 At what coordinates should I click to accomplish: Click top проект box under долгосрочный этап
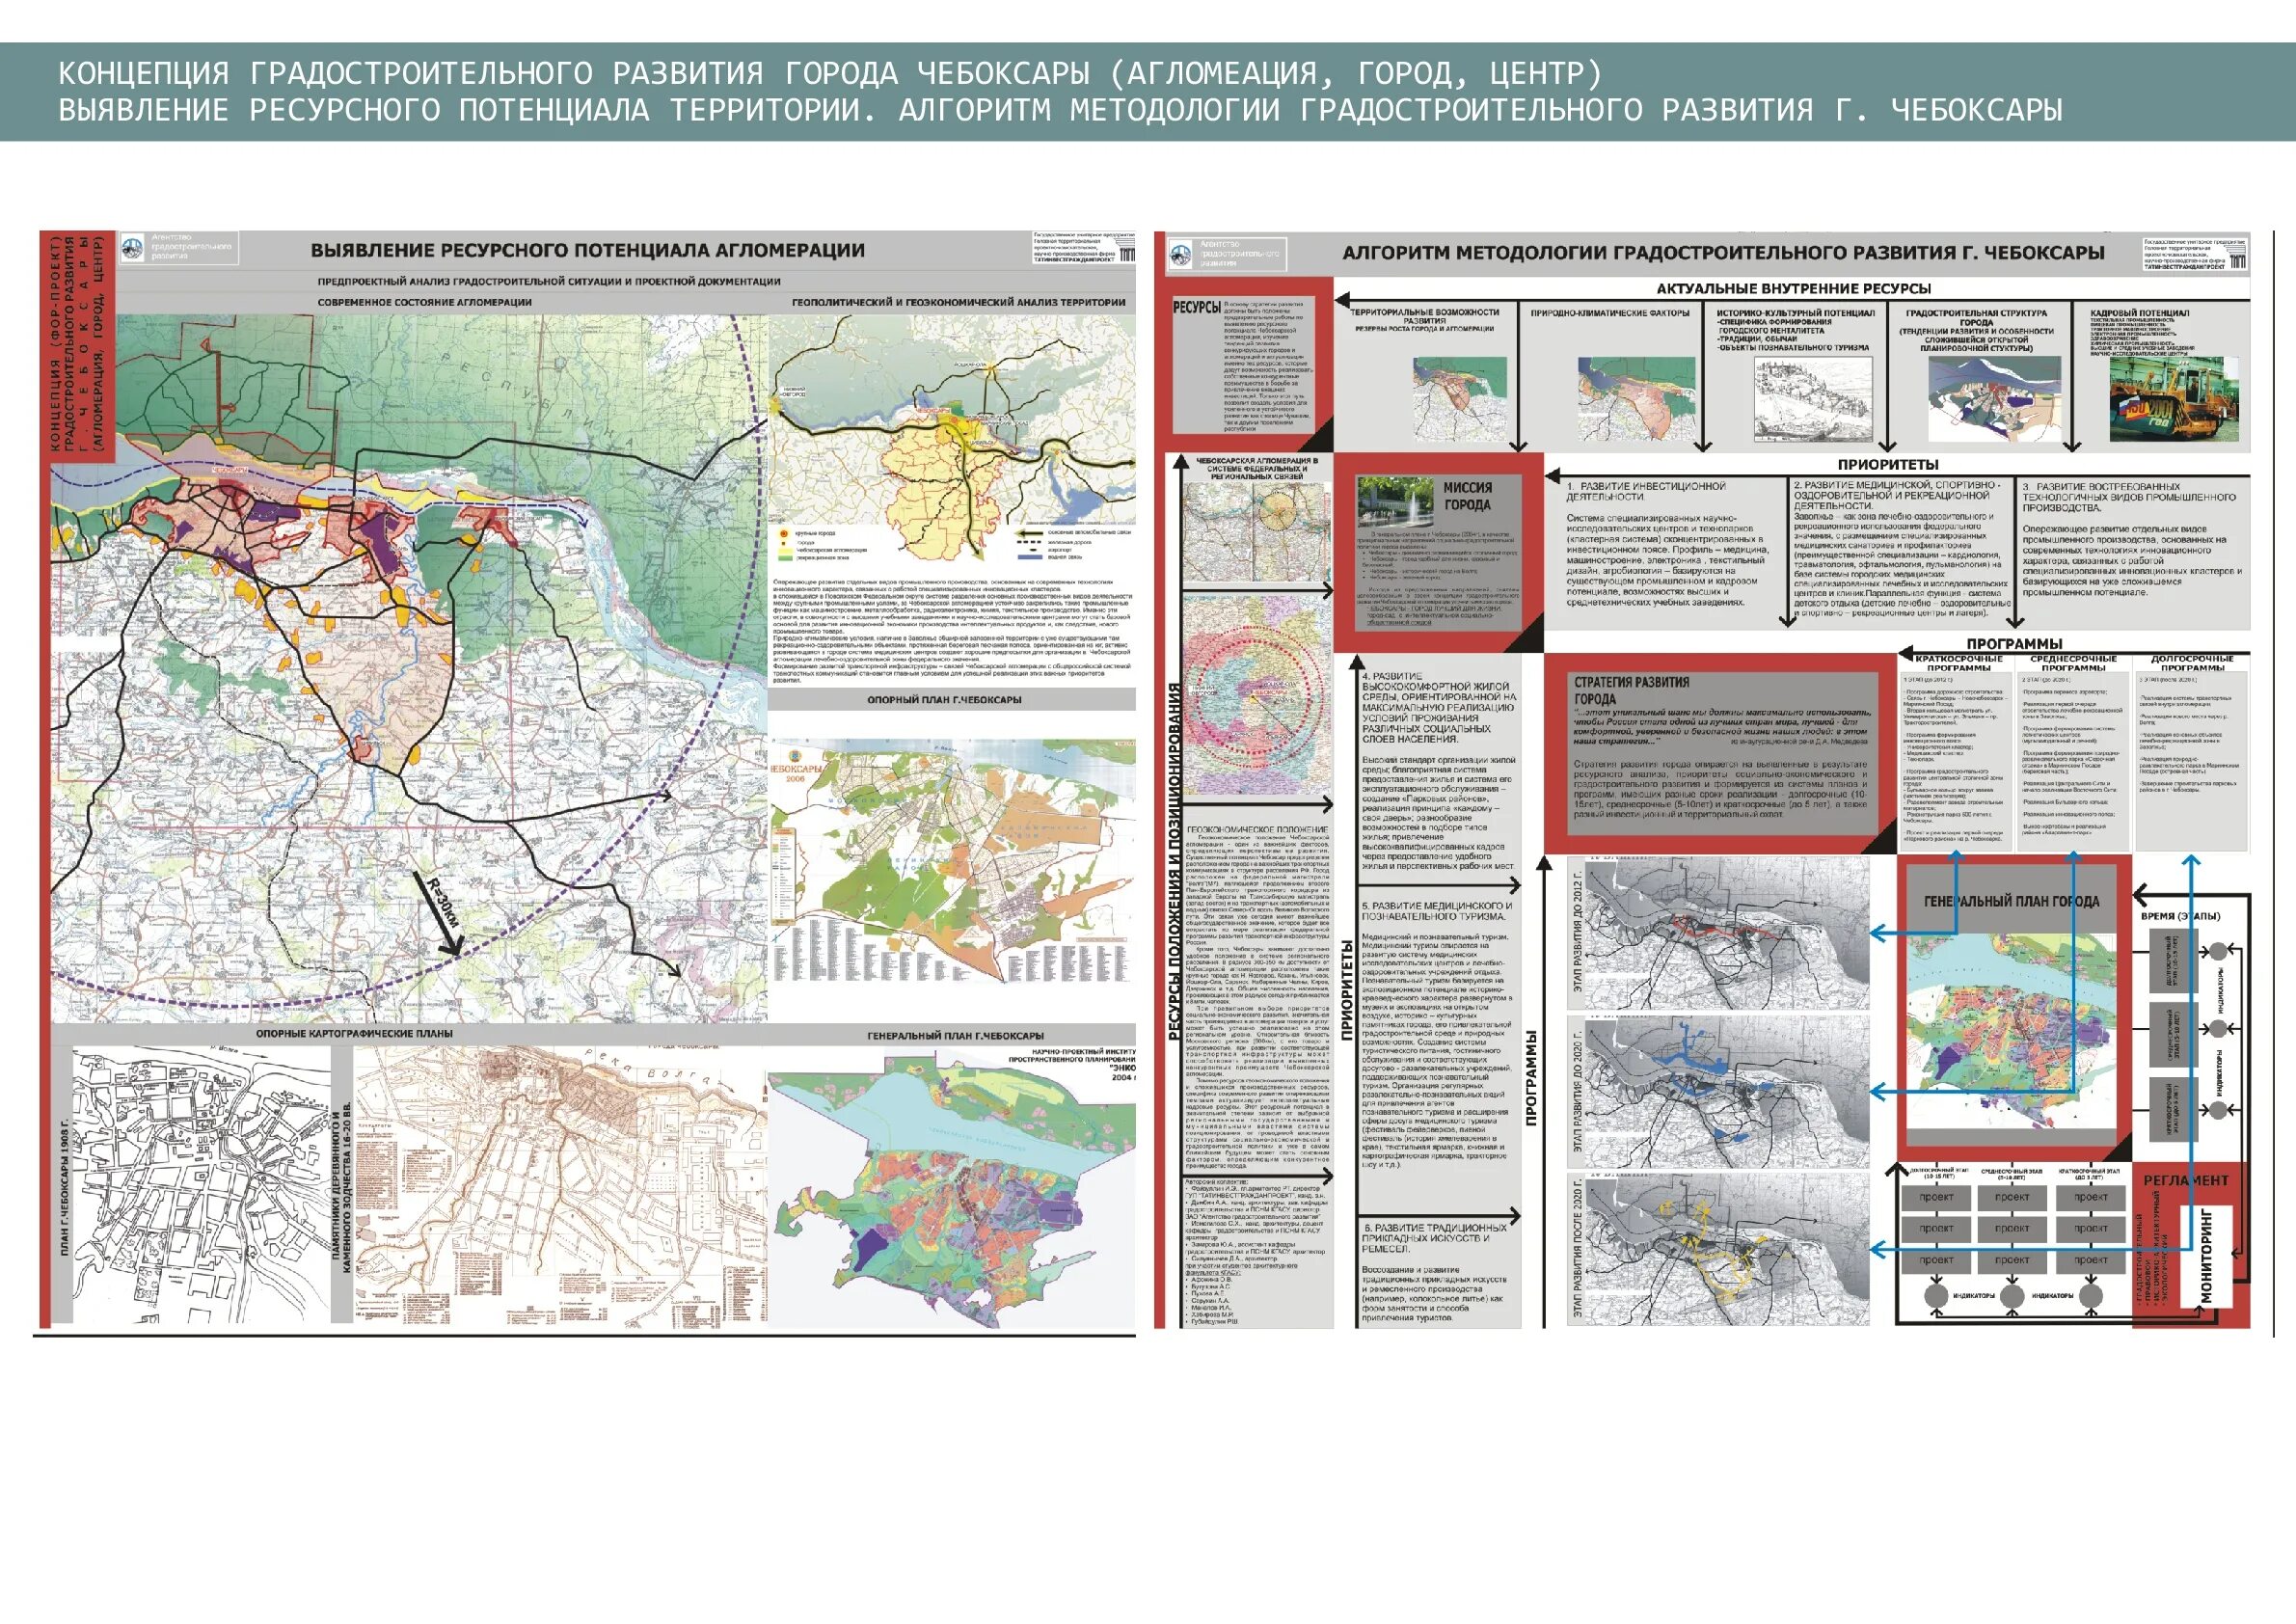[x=1936, y=1197]
